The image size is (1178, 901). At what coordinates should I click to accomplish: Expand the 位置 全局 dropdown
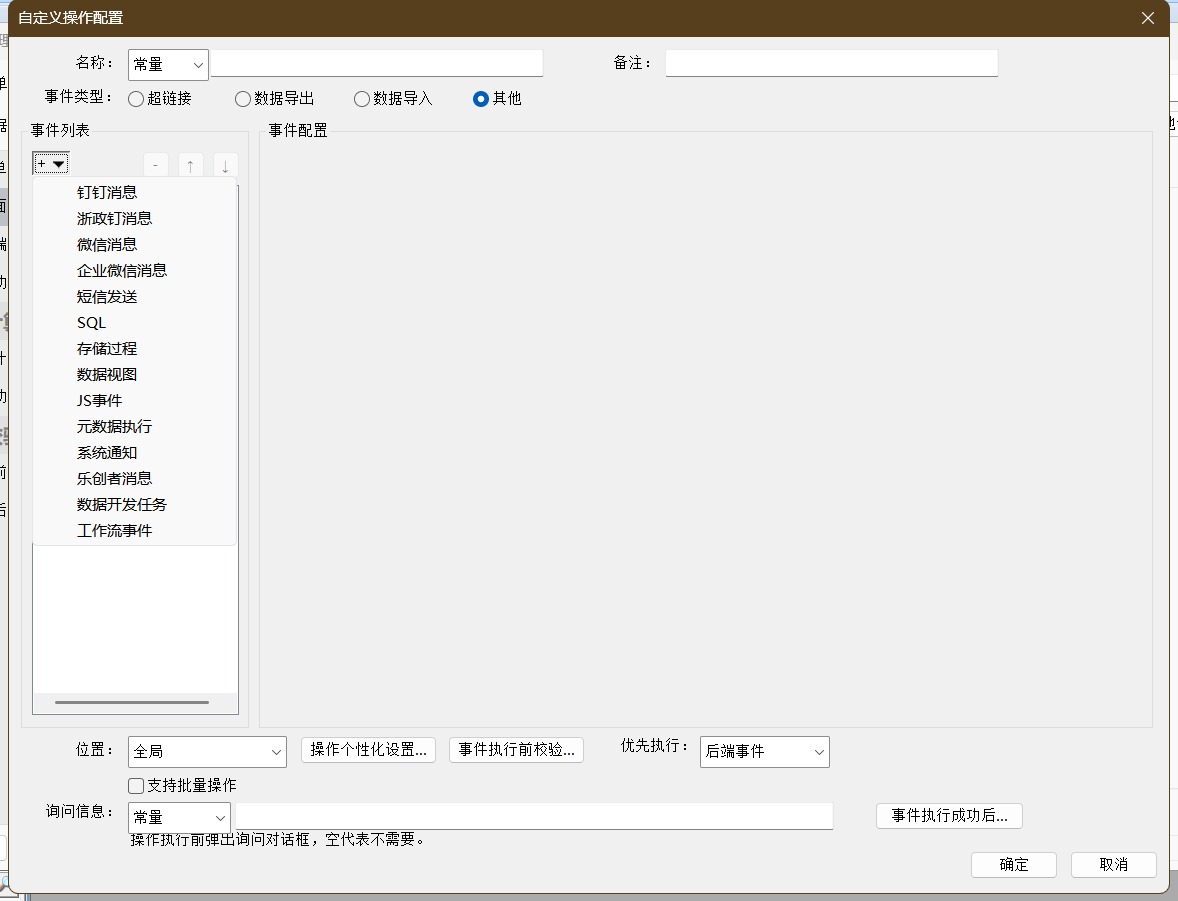(208, 751)
